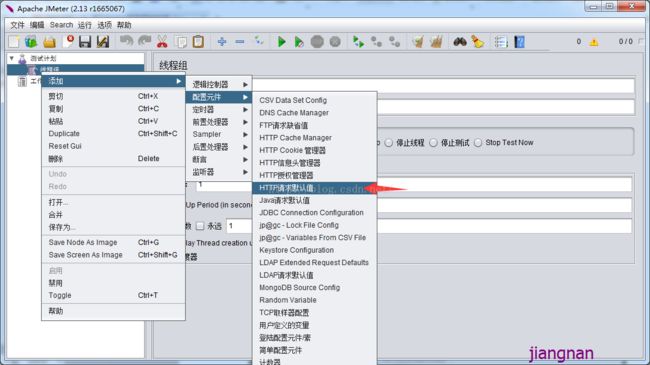
Task: Click the Copy icon in the toolbar
Action: [x=181, y=42]
